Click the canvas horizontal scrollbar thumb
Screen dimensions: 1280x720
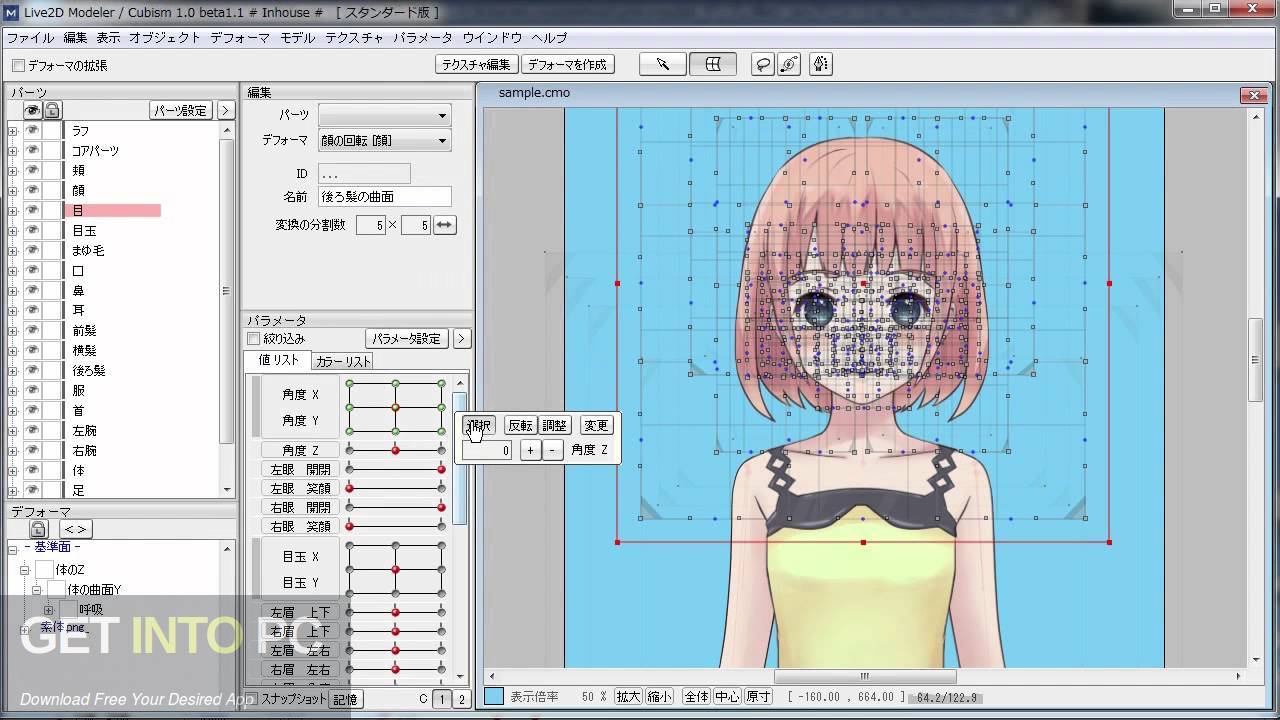coord(865,676)
